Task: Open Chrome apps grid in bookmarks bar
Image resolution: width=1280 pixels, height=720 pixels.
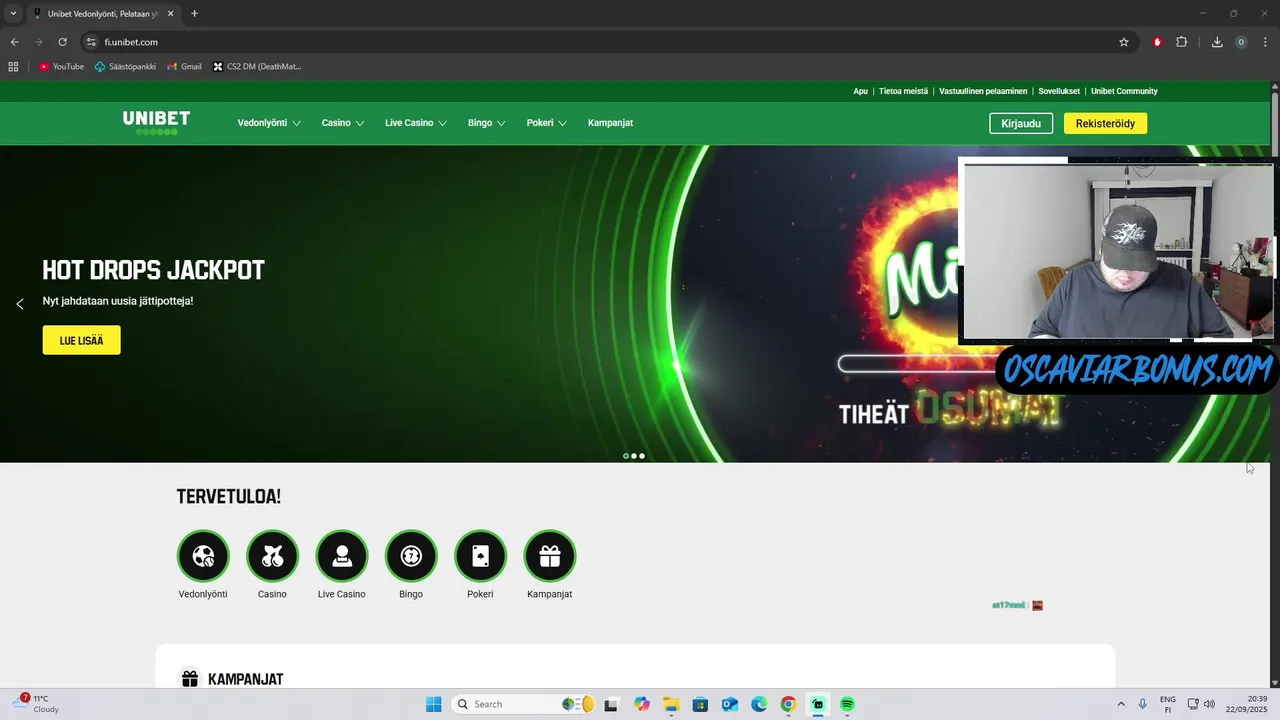Action: coord(13,67)
